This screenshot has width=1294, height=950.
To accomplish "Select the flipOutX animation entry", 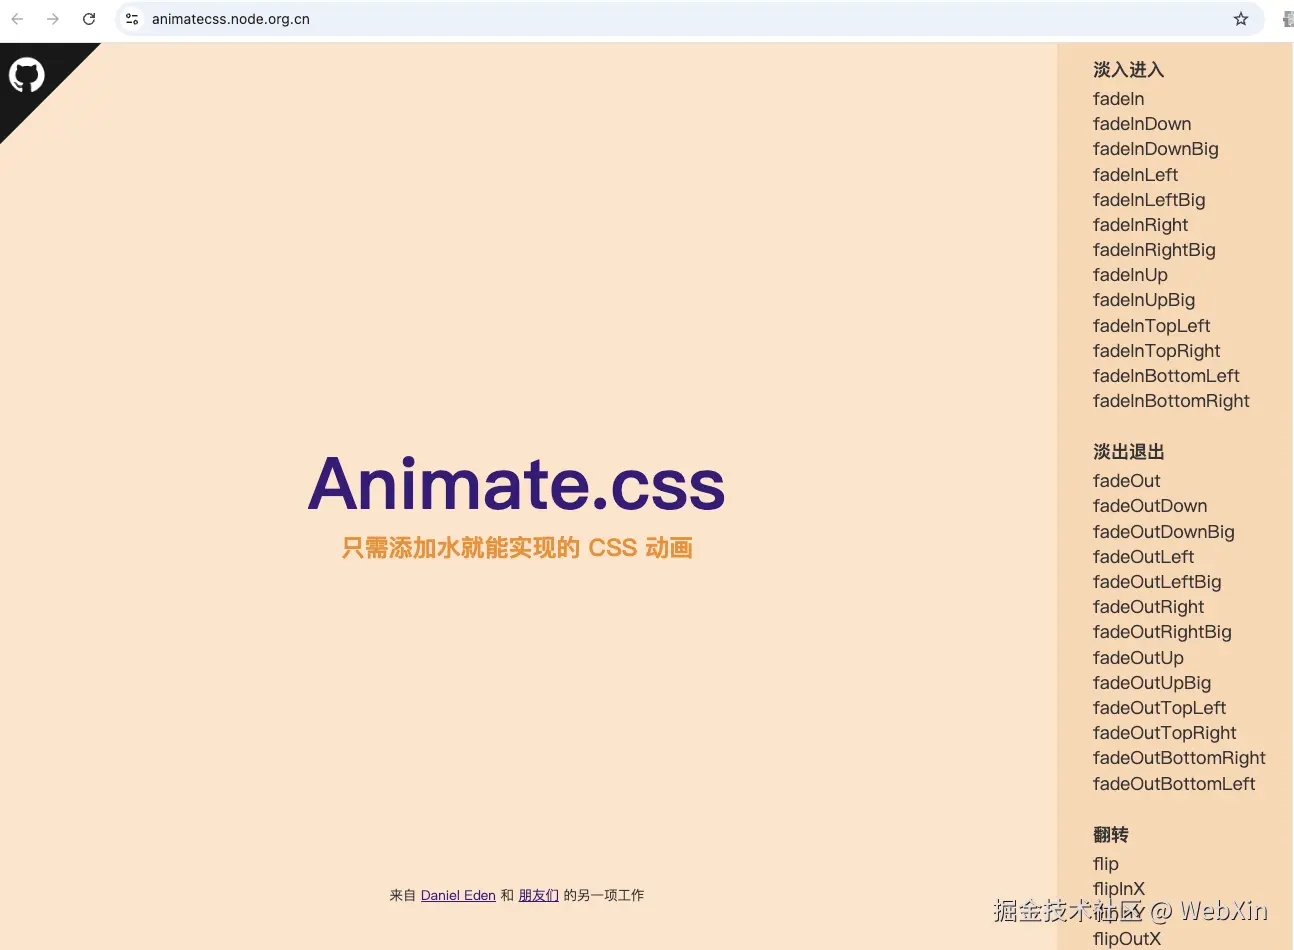I will pos(1127,939).
